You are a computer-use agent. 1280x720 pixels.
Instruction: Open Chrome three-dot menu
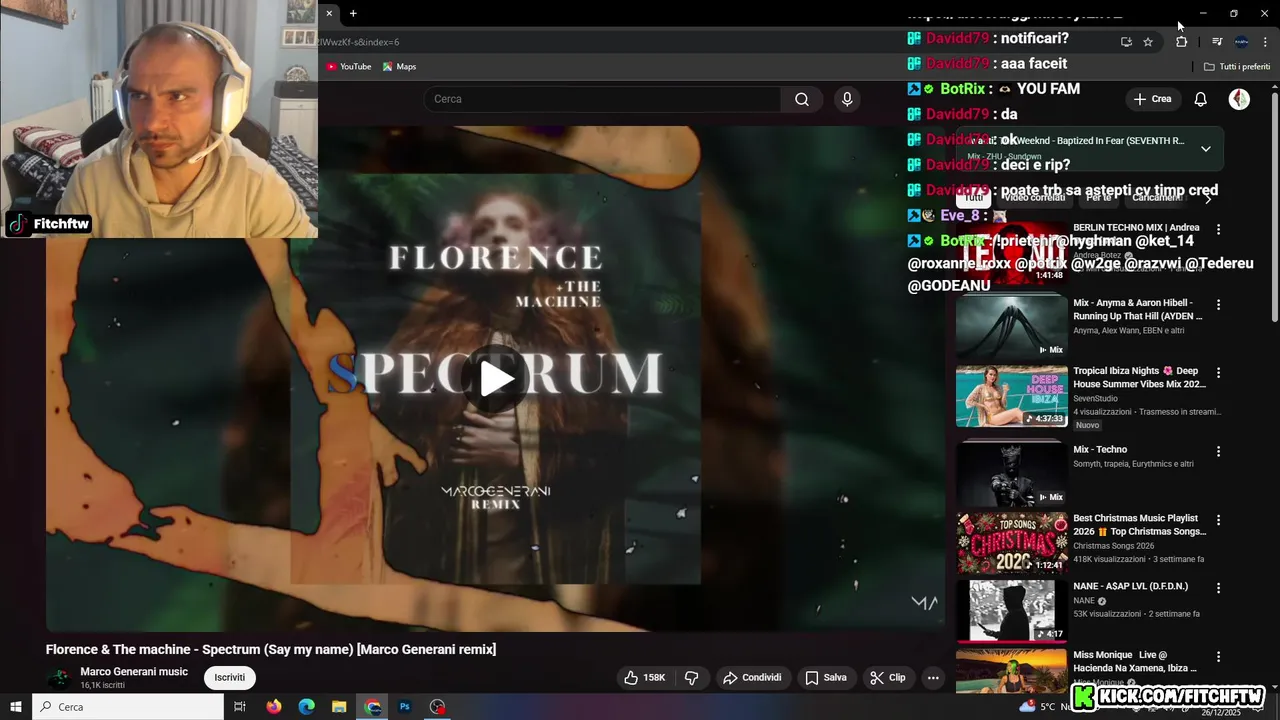[1265, 42]
